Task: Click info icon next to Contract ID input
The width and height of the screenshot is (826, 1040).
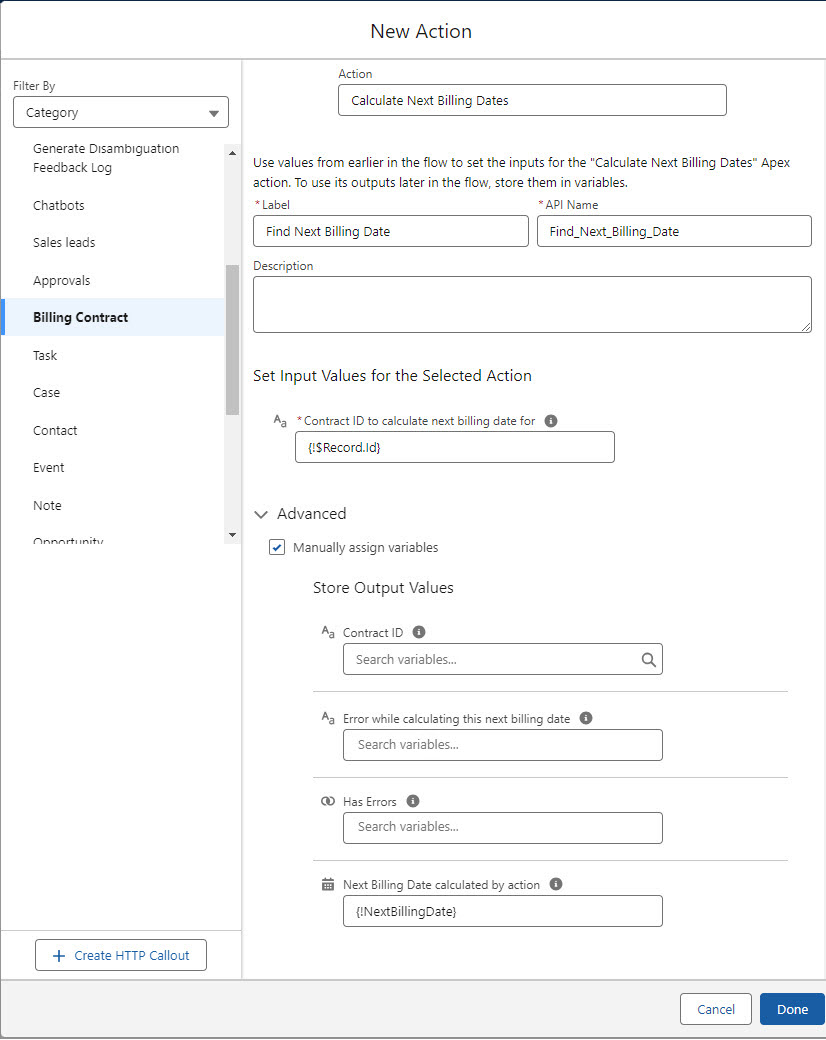Action: (x=551, y=421)
